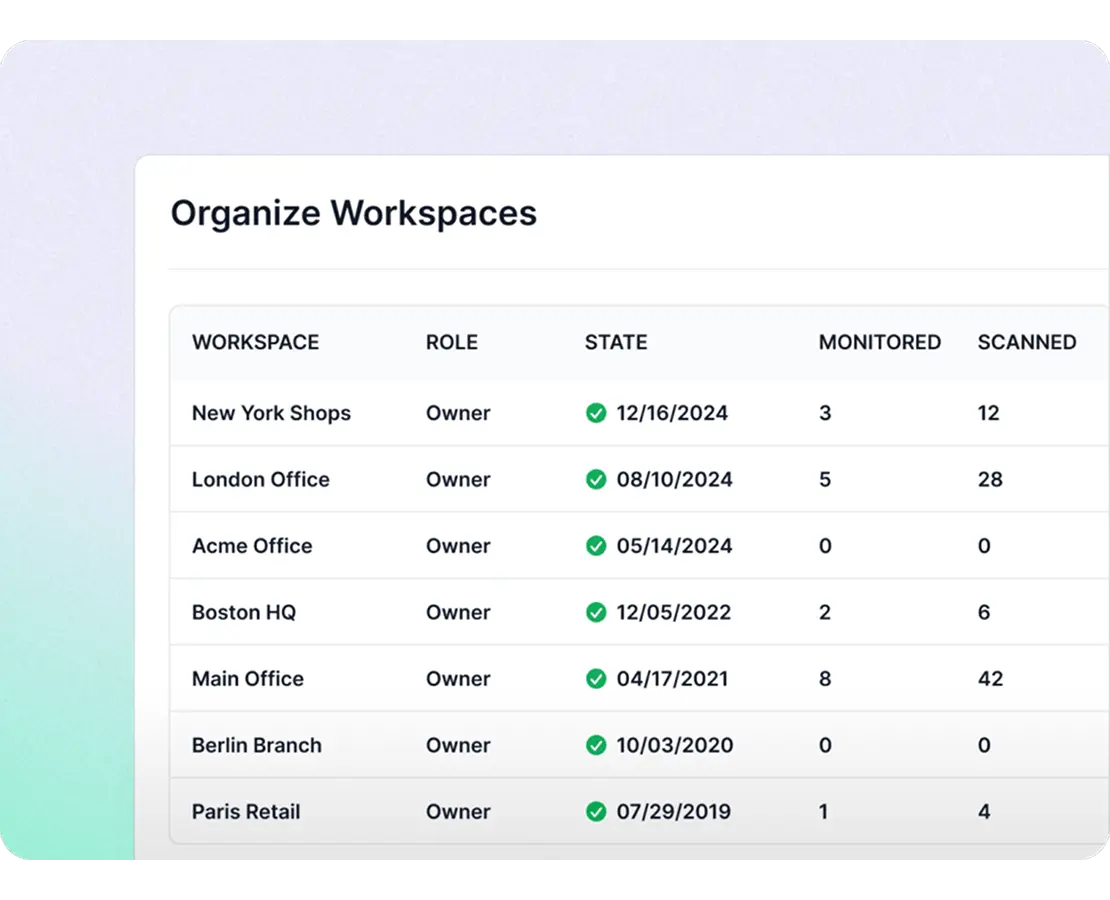Select the date 07/29/2019
Screen dimensions: 1110x900
pos(674,812)
